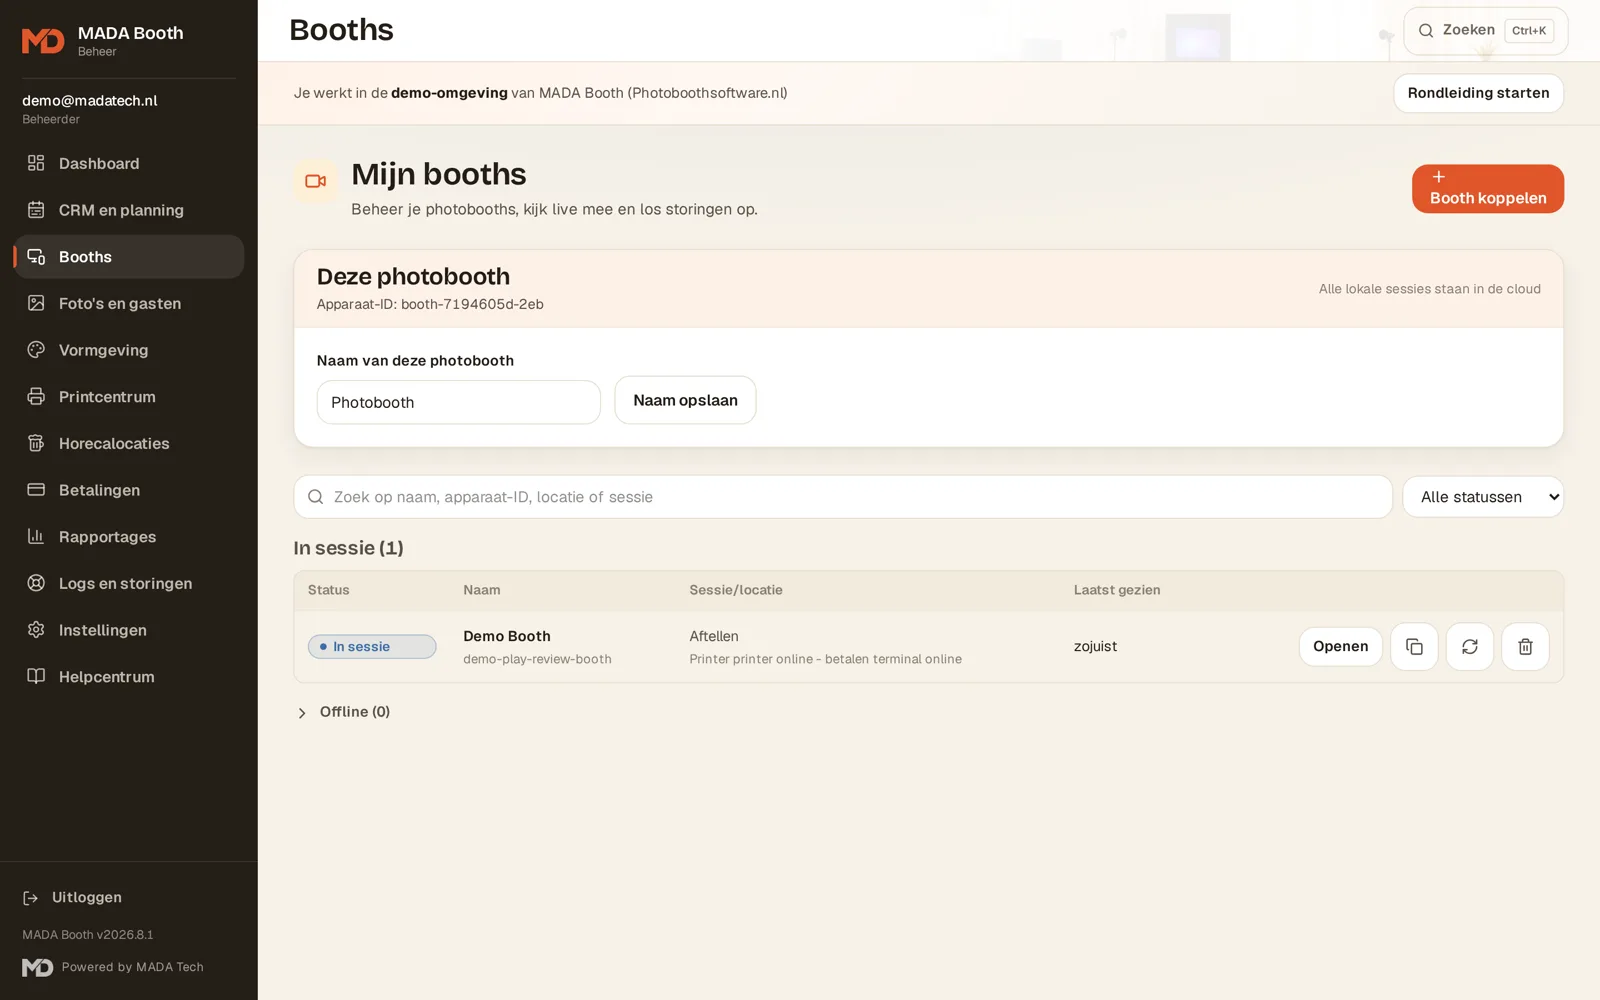Click the Aftellen session text
1600x1000 pixels.
[x=714, y=636]
